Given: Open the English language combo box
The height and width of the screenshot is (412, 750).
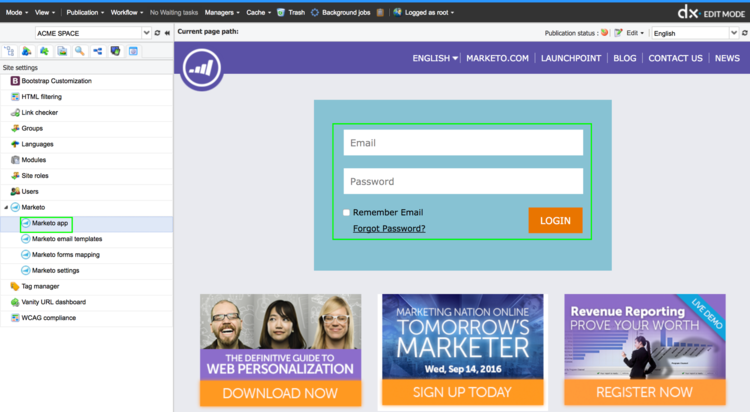Looking at the screenshot, I should [x=695, y=33].
